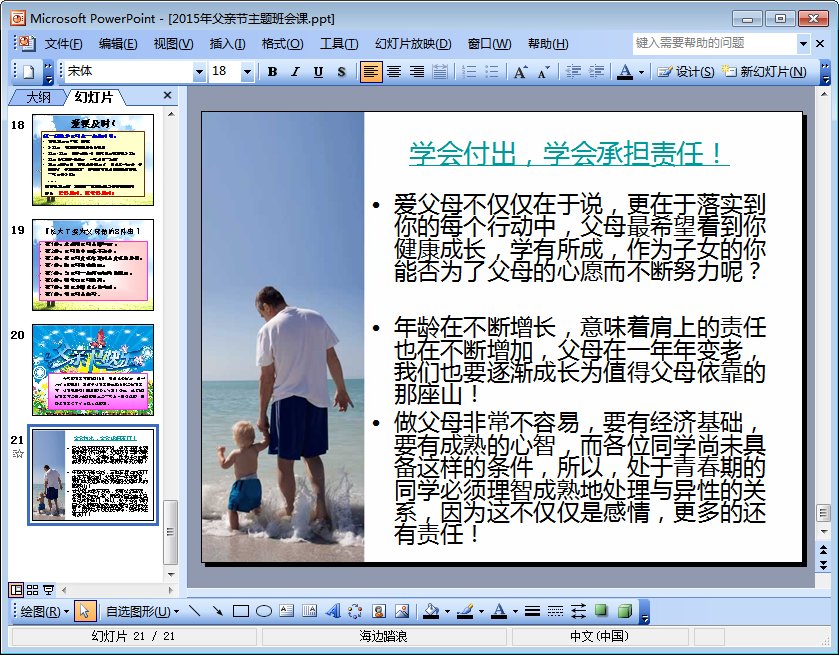Apply distributed text alignment

click(440, 72)
